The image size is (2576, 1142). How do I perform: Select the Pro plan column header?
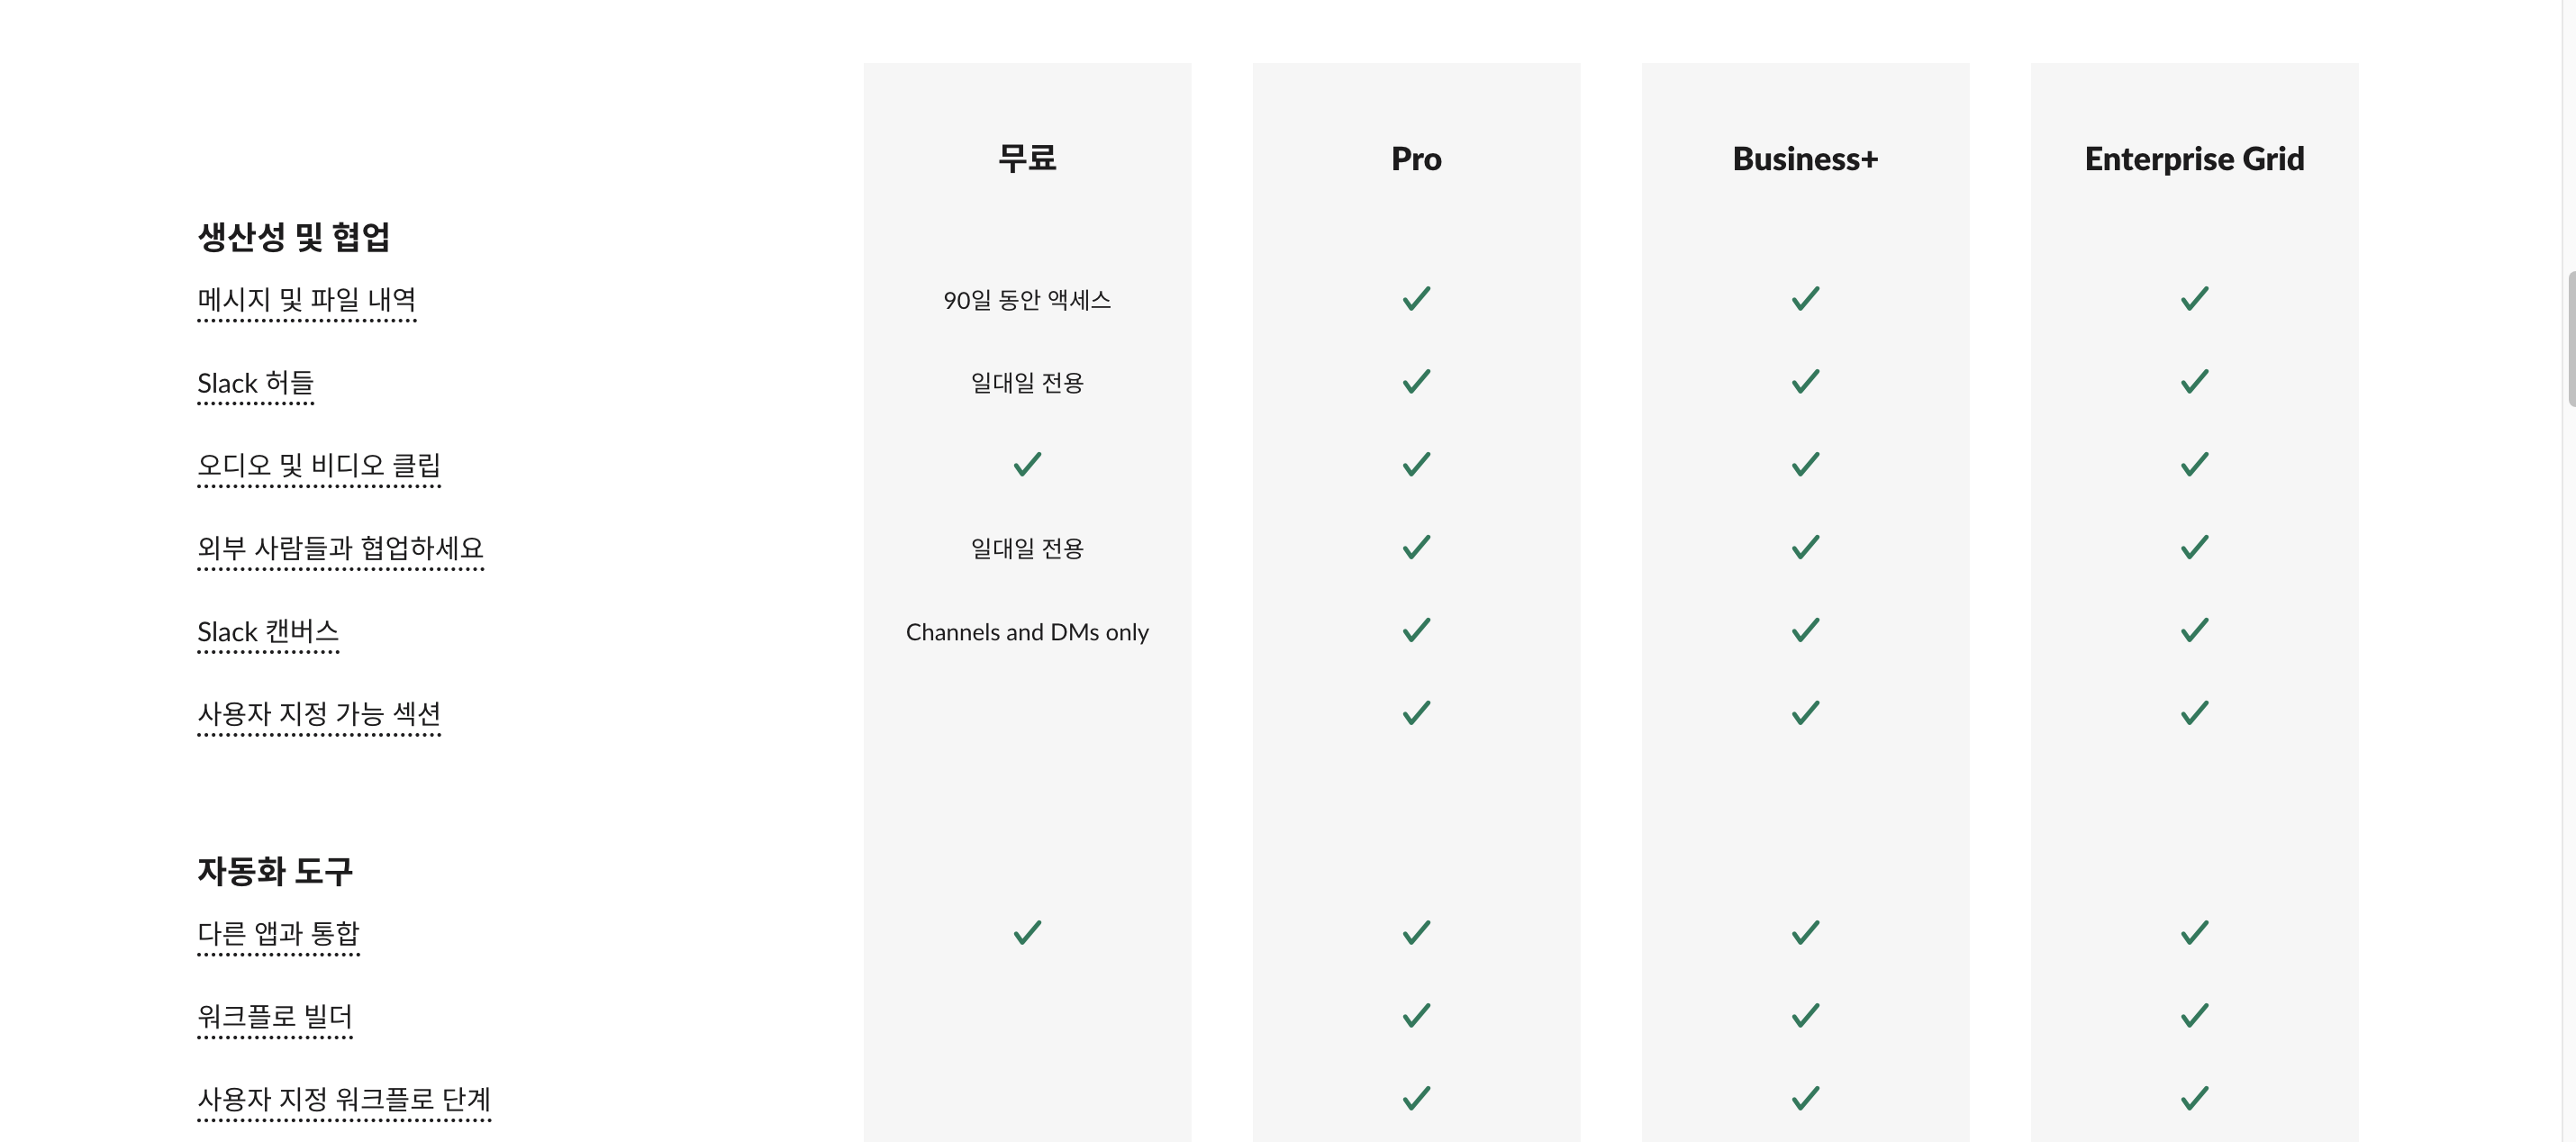click(x=1416, y=158)
